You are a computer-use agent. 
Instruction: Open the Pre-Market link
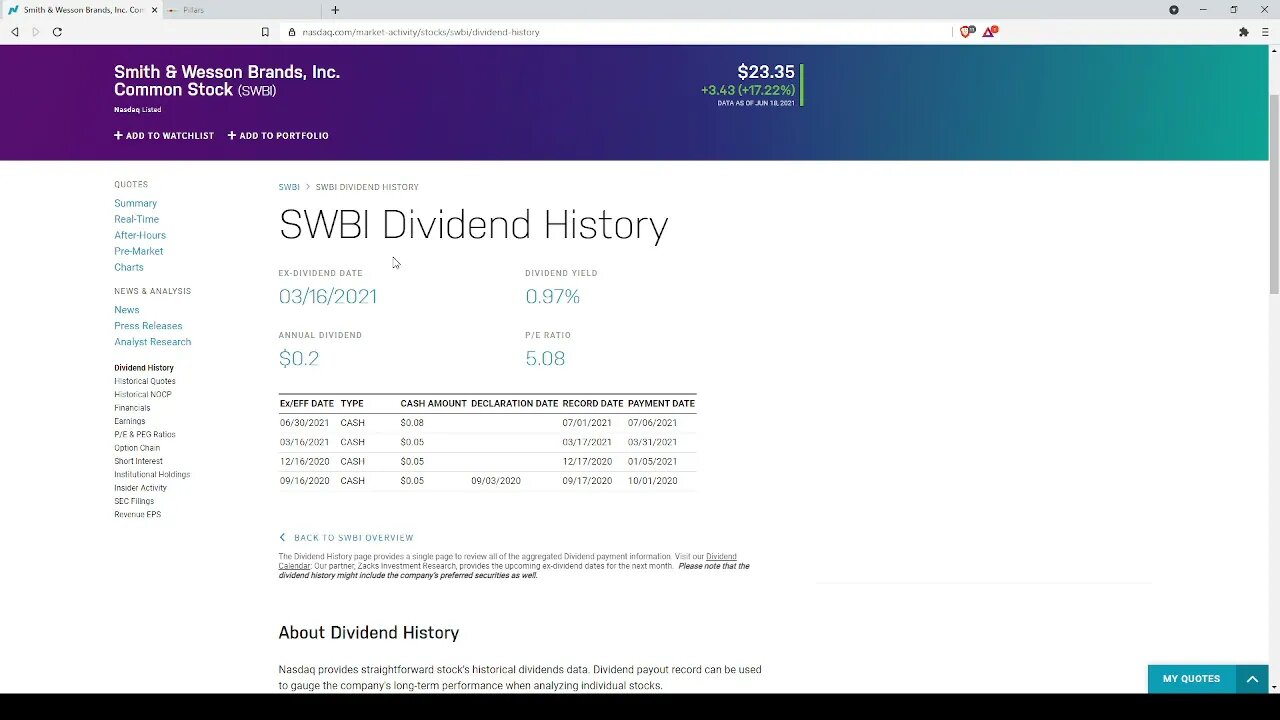(x=138, y=251)
